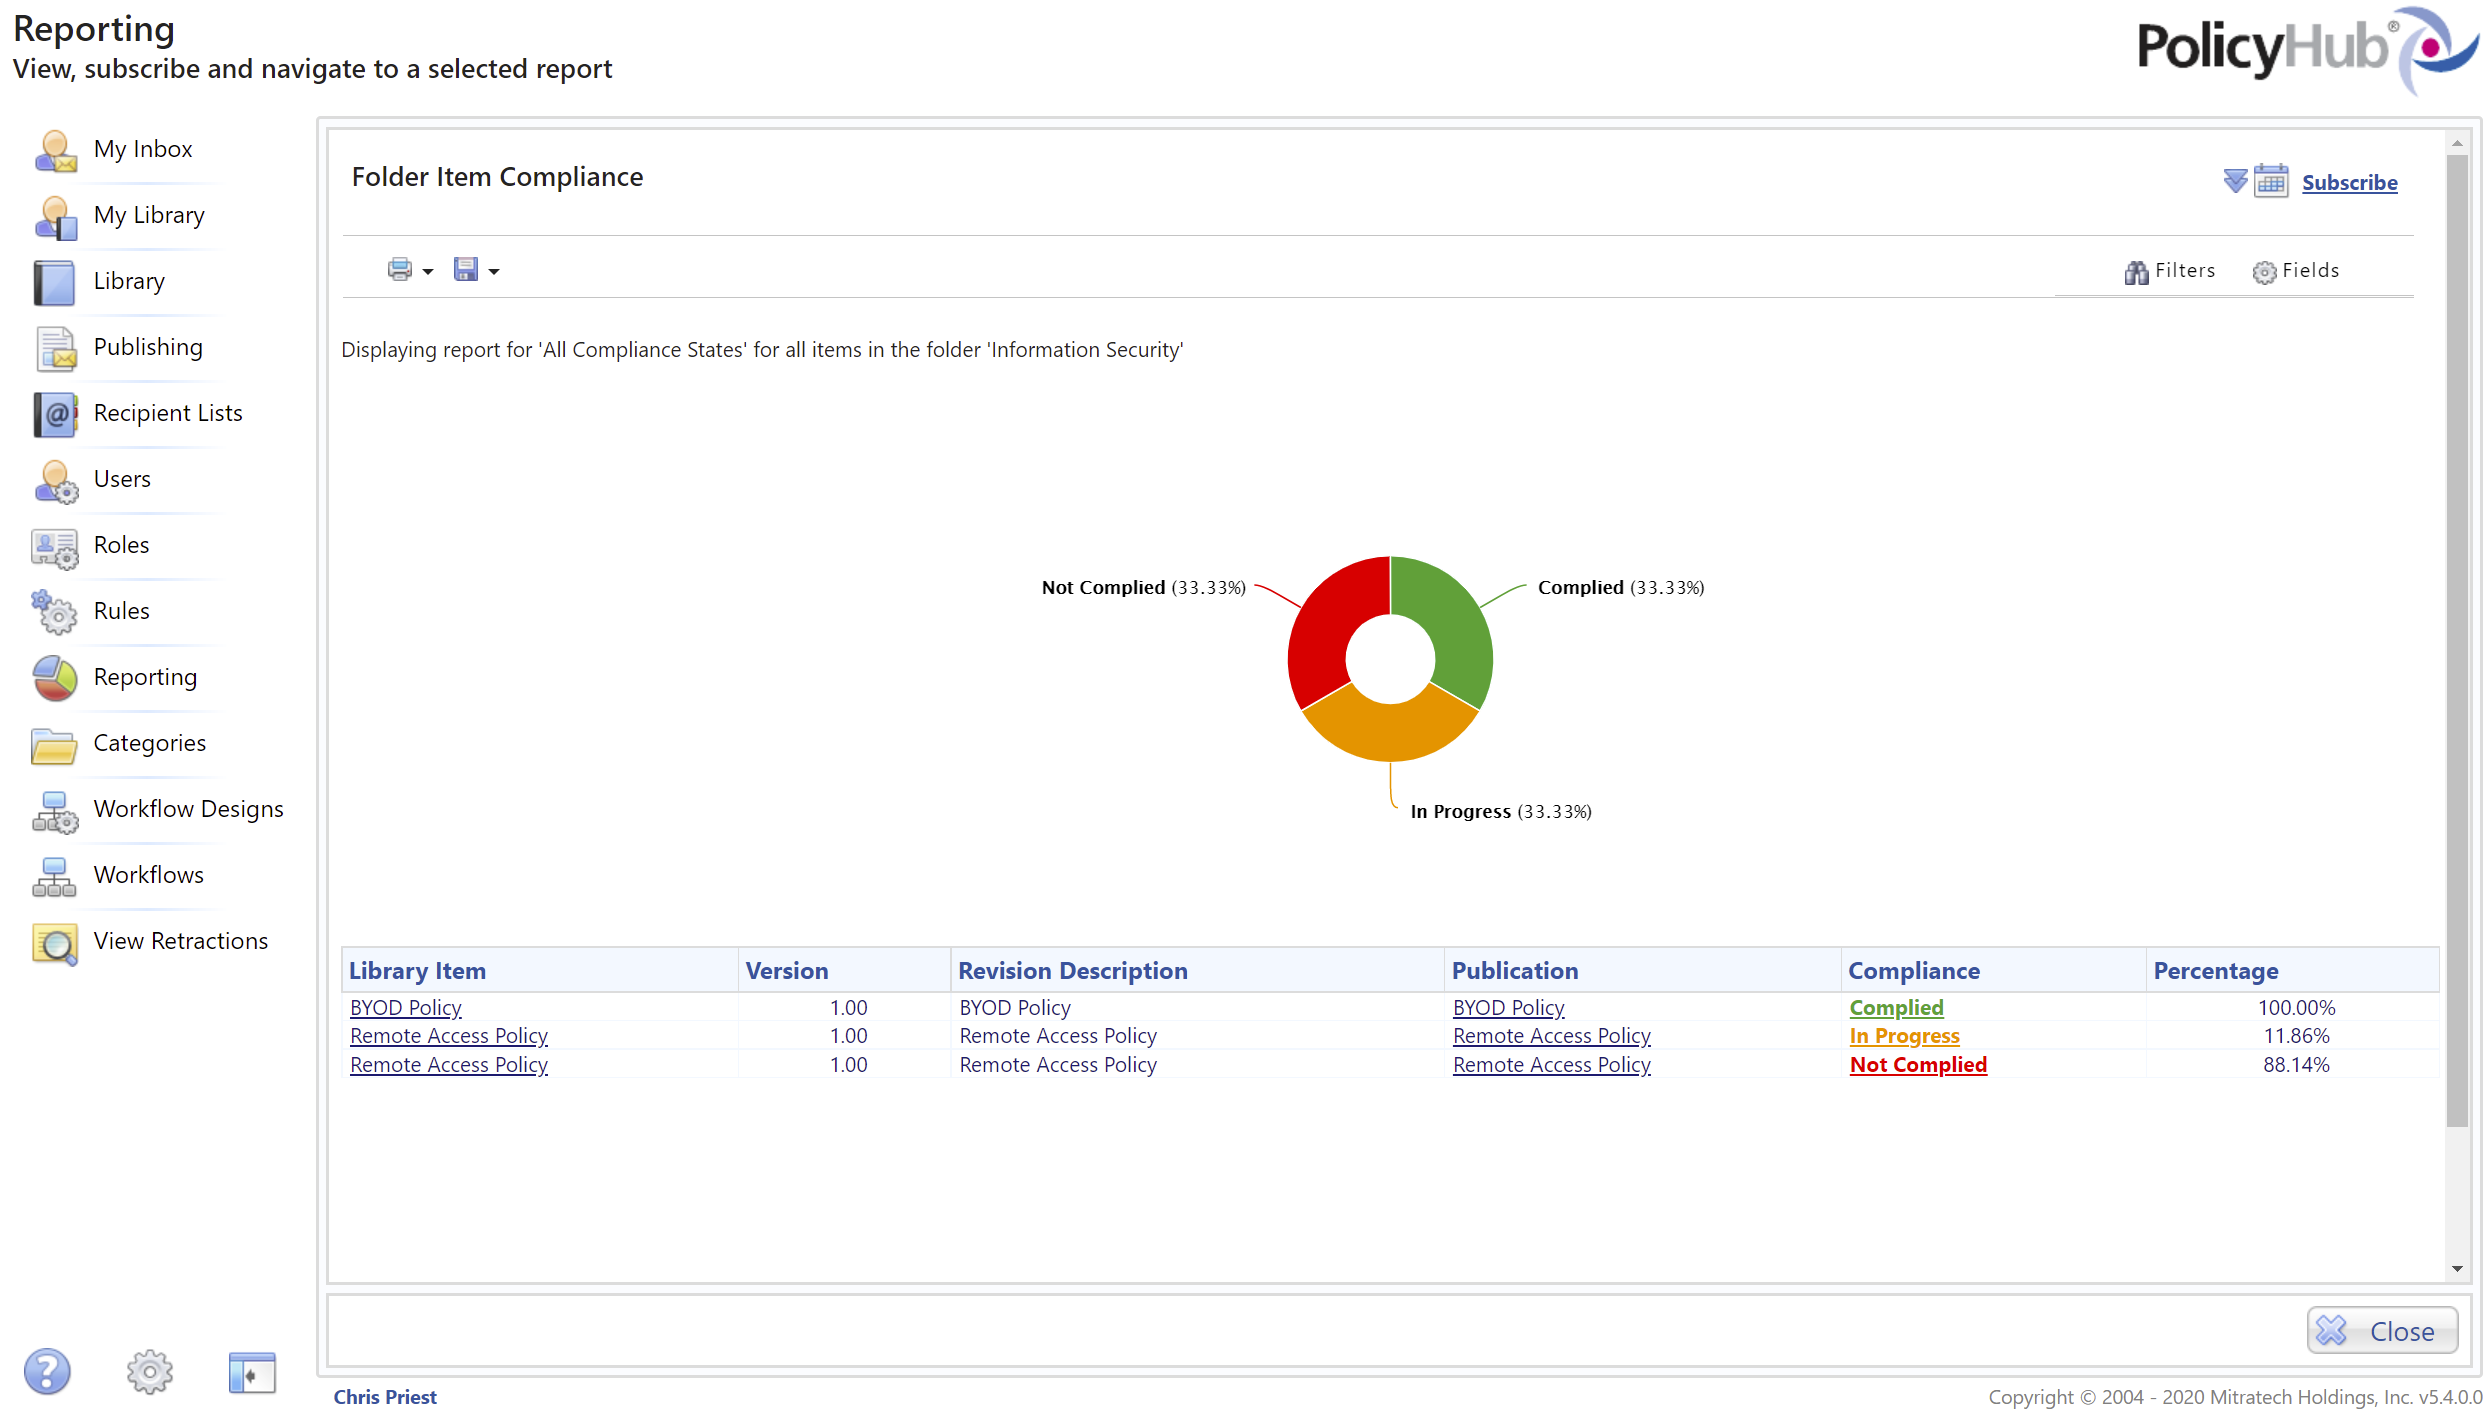The image size is (2489, 1413).
Task: Click the Not Complied compliance link
Action: [1917, 1065]
